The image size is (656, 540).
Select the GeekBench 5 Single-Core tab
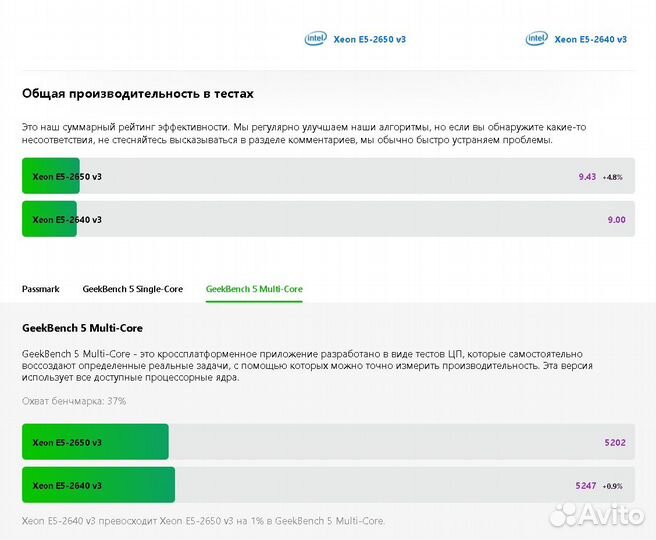point(132,289)
